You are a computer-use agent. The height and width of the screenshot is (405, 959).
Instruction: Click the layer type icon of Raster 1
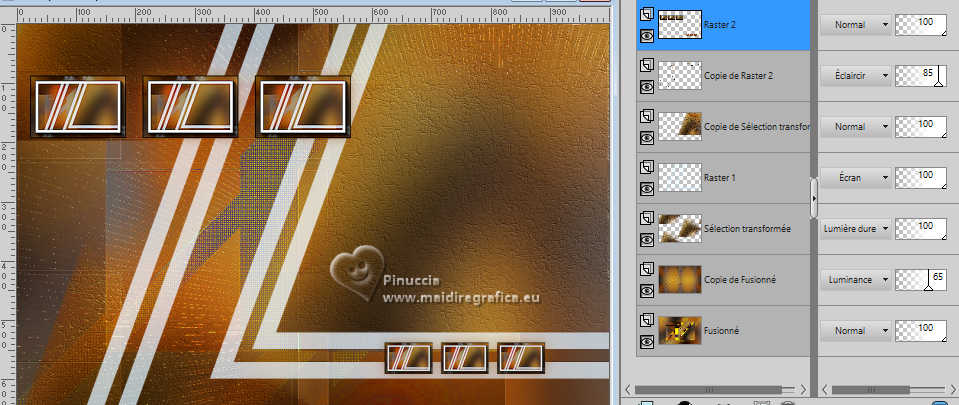[x=646, y=166]
